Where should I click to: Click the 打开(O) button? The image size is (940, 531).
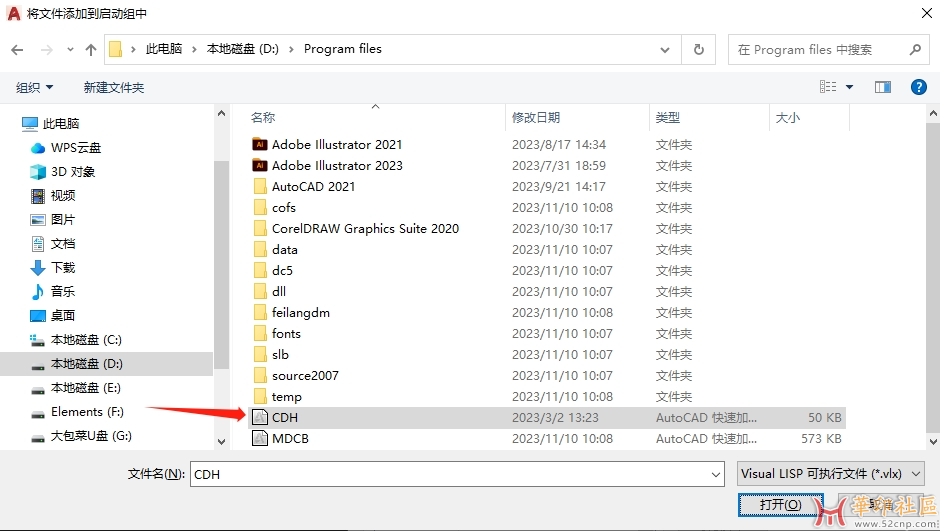click(x=781, y=505)
